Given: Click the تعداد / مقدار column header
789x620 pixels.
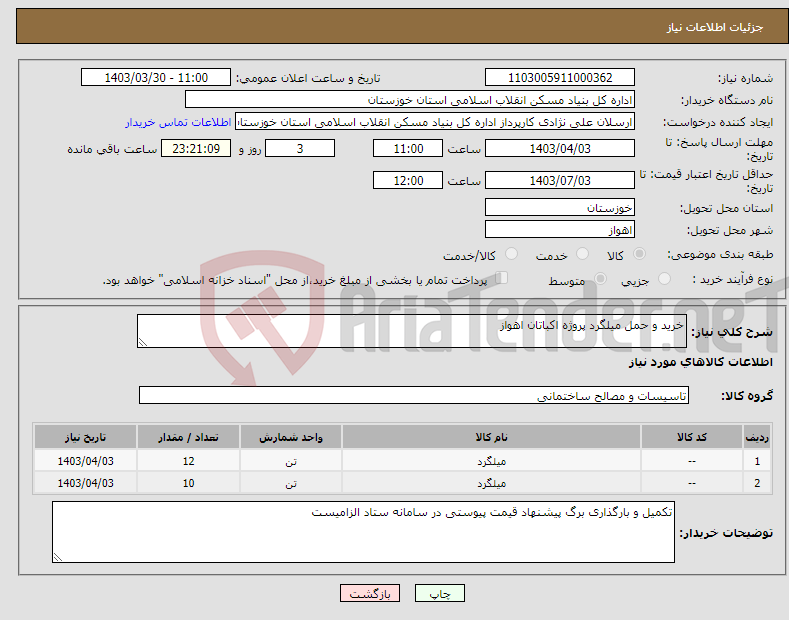Looking at the screenshot, I should [188, 437].
